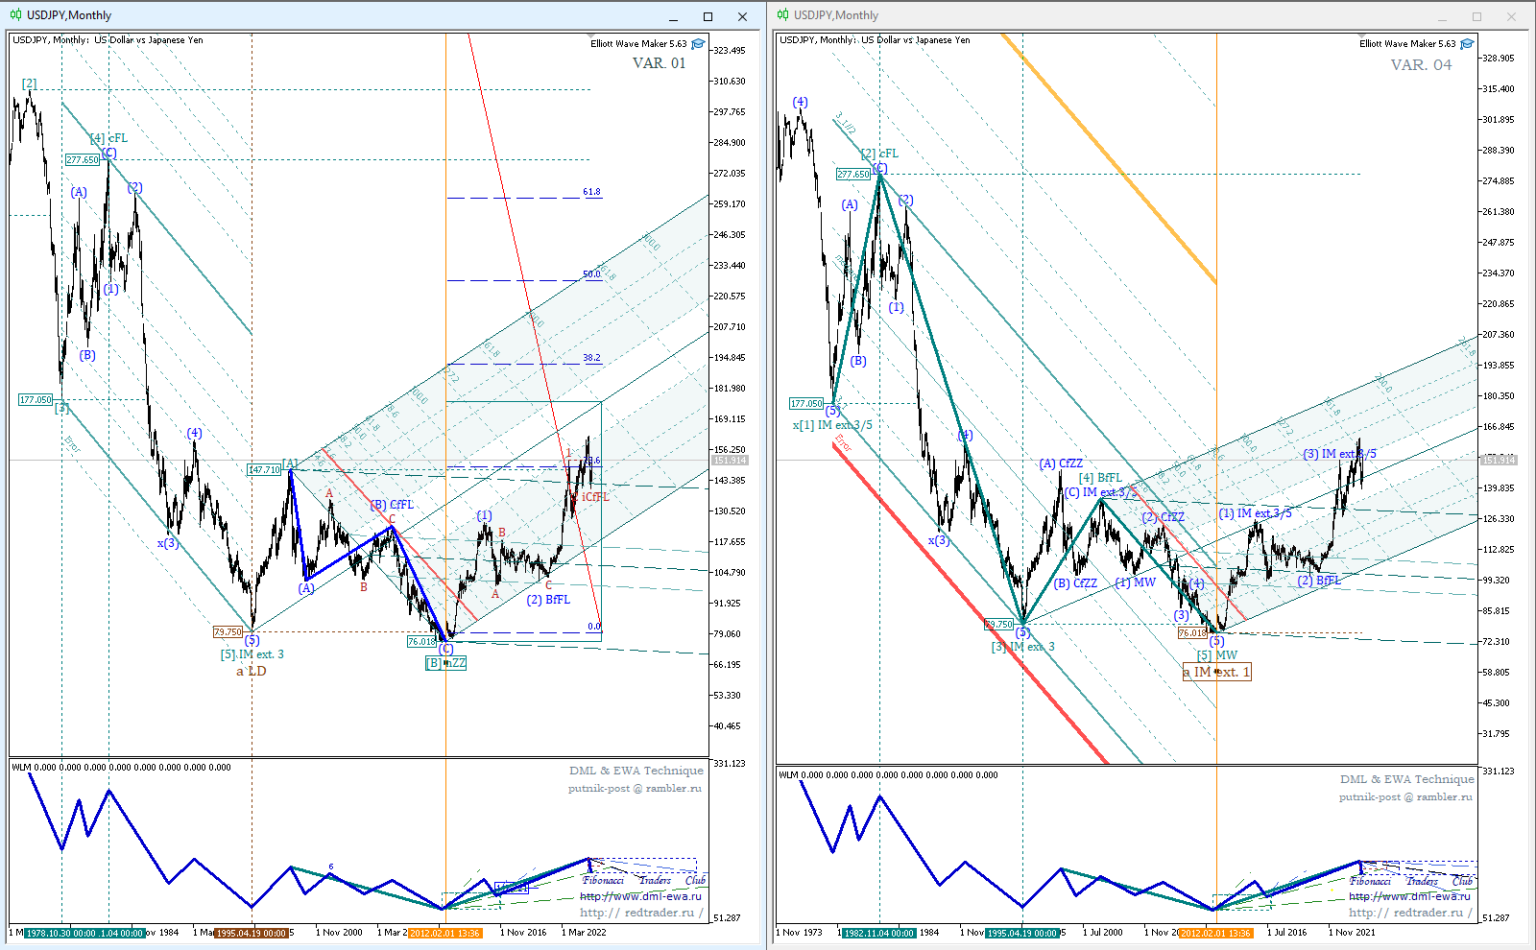Minimize the left USDJPY,Monthly chart window
Screen dimensions: 1536x950
[x=674, y=17]
